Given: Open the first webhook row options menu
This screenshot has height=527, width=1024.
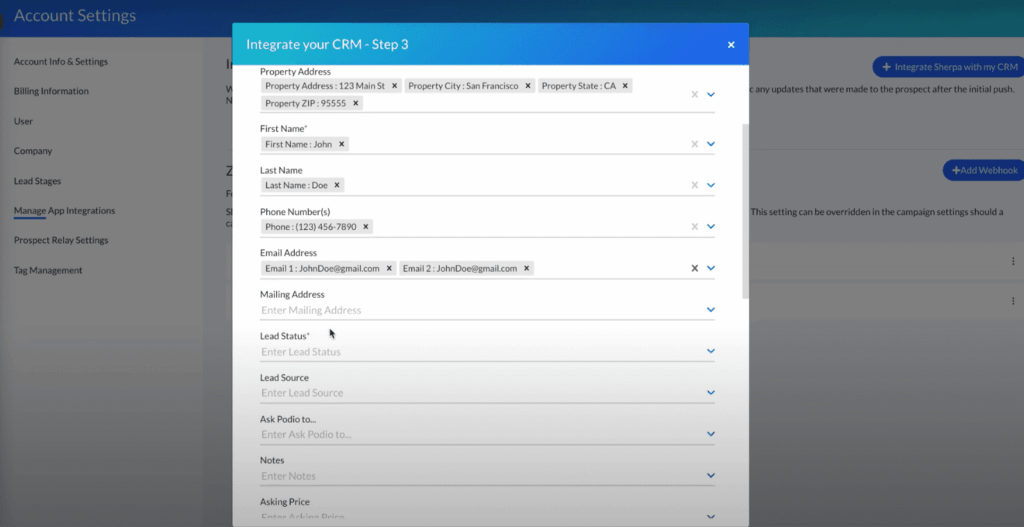Looking at the screenshot, I should [x=1013, y=261].
